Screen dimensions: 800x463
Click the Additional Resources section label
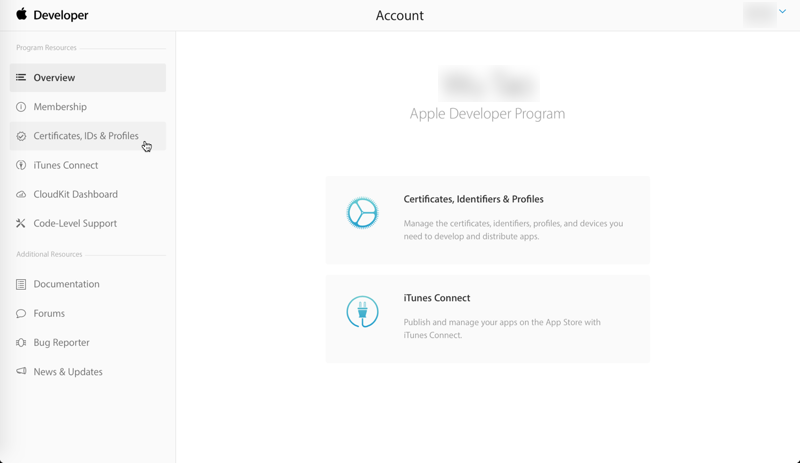click(x=49, y=254)
